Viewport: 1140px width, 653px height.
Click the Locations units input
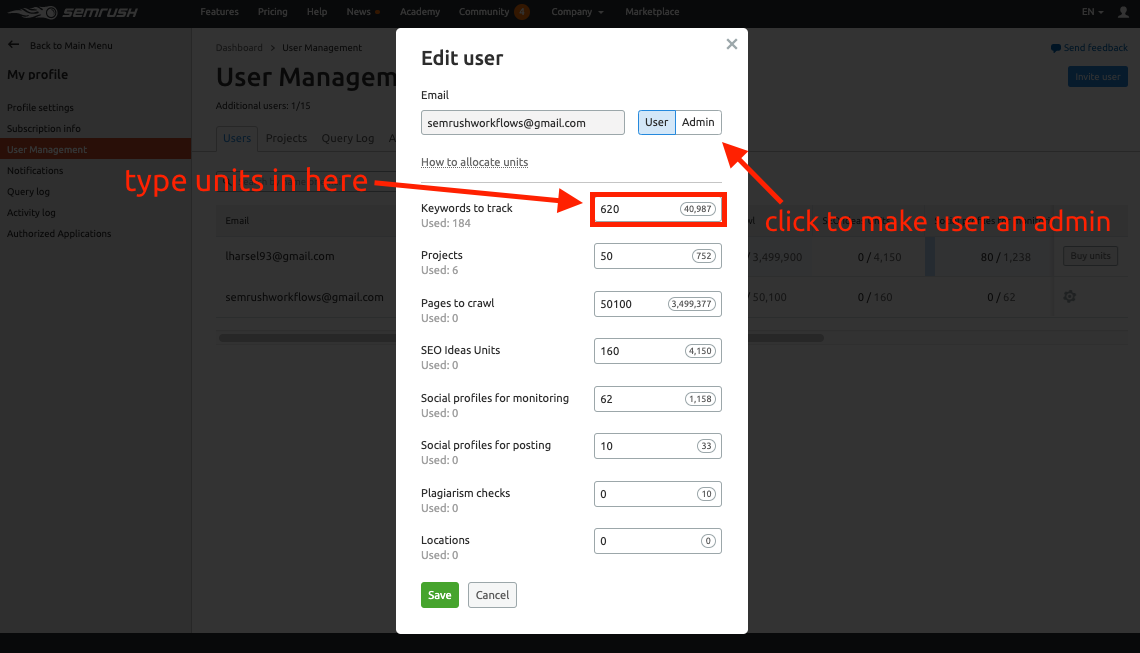pos(658,541)
